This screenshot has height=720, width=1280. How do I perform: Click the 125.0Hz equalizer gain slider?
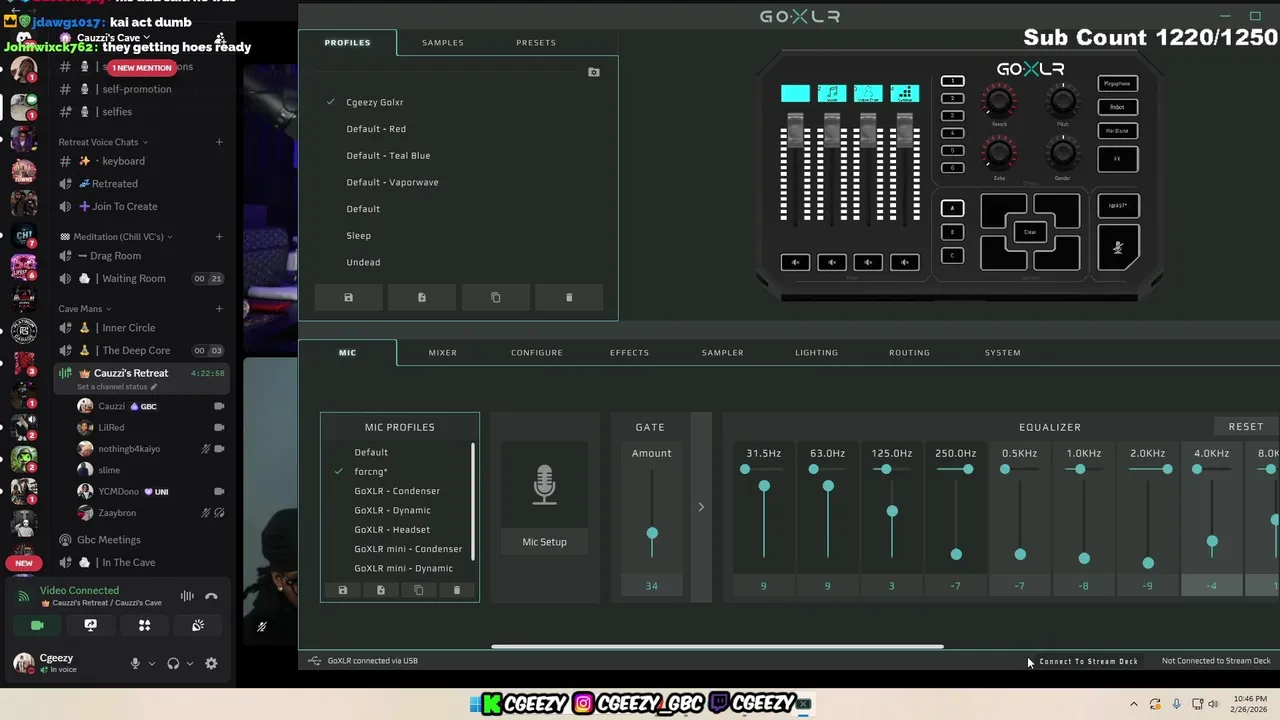tap(892, 511)
